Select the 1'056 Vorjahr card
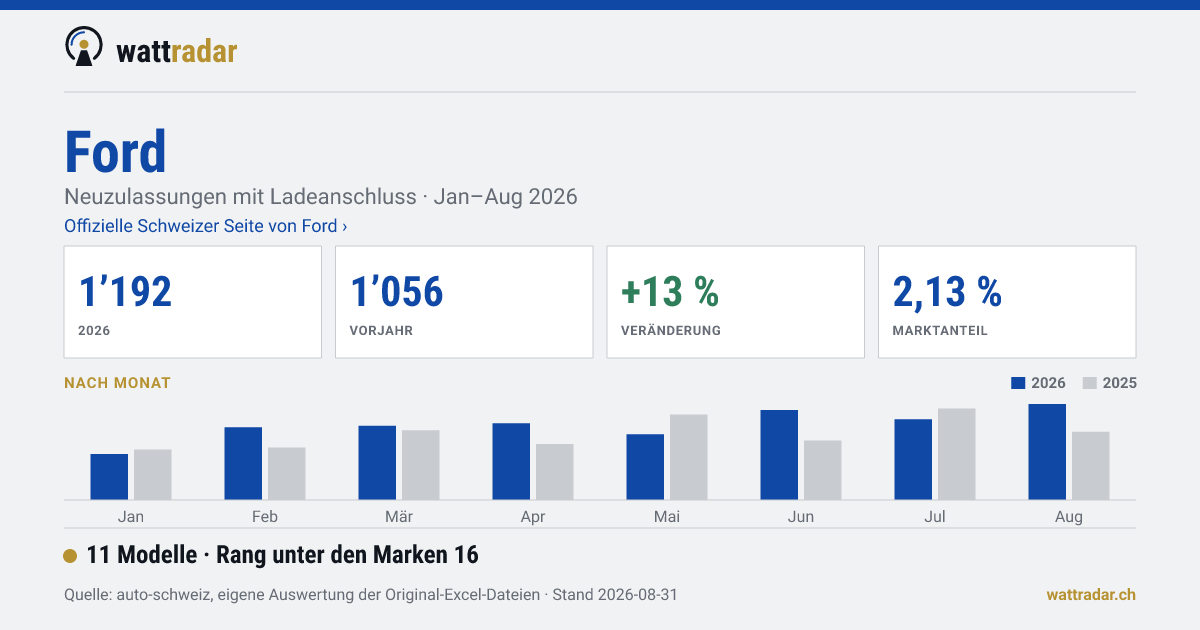 (464, 302)
